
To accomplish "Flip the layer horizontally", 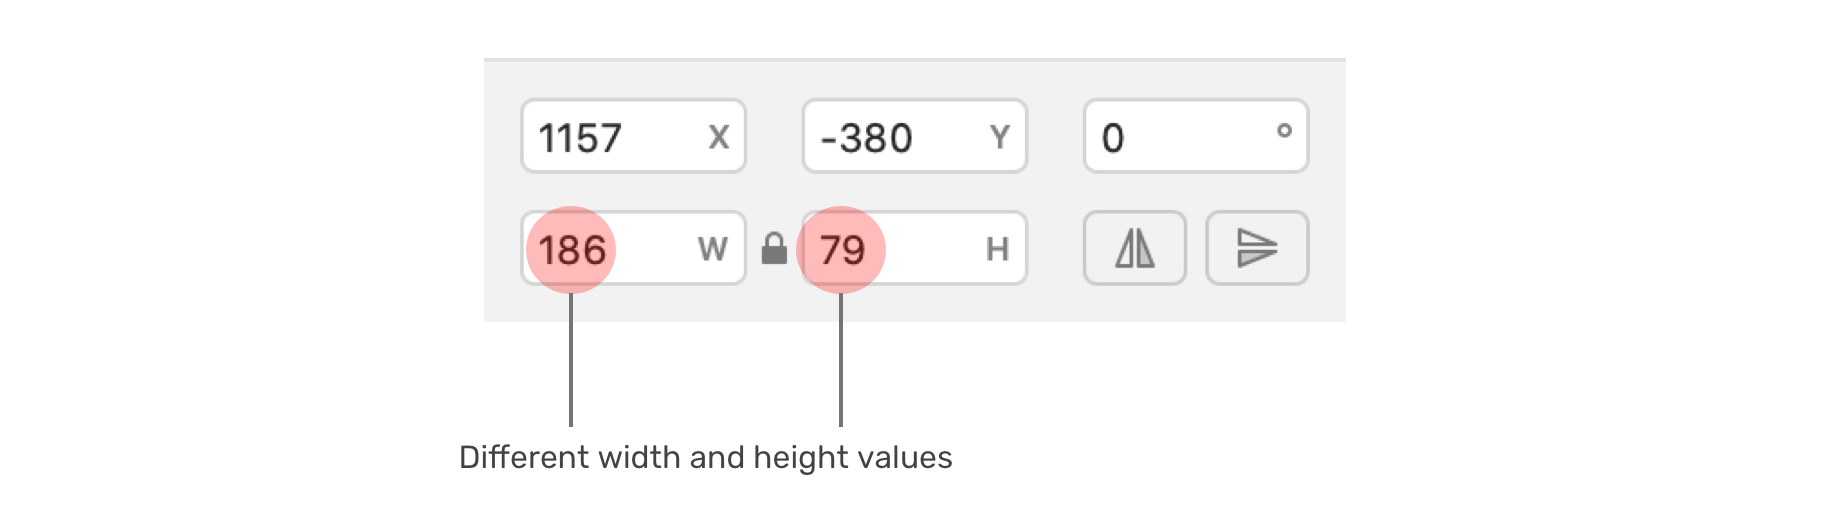I will click(x=1134, y=248).
